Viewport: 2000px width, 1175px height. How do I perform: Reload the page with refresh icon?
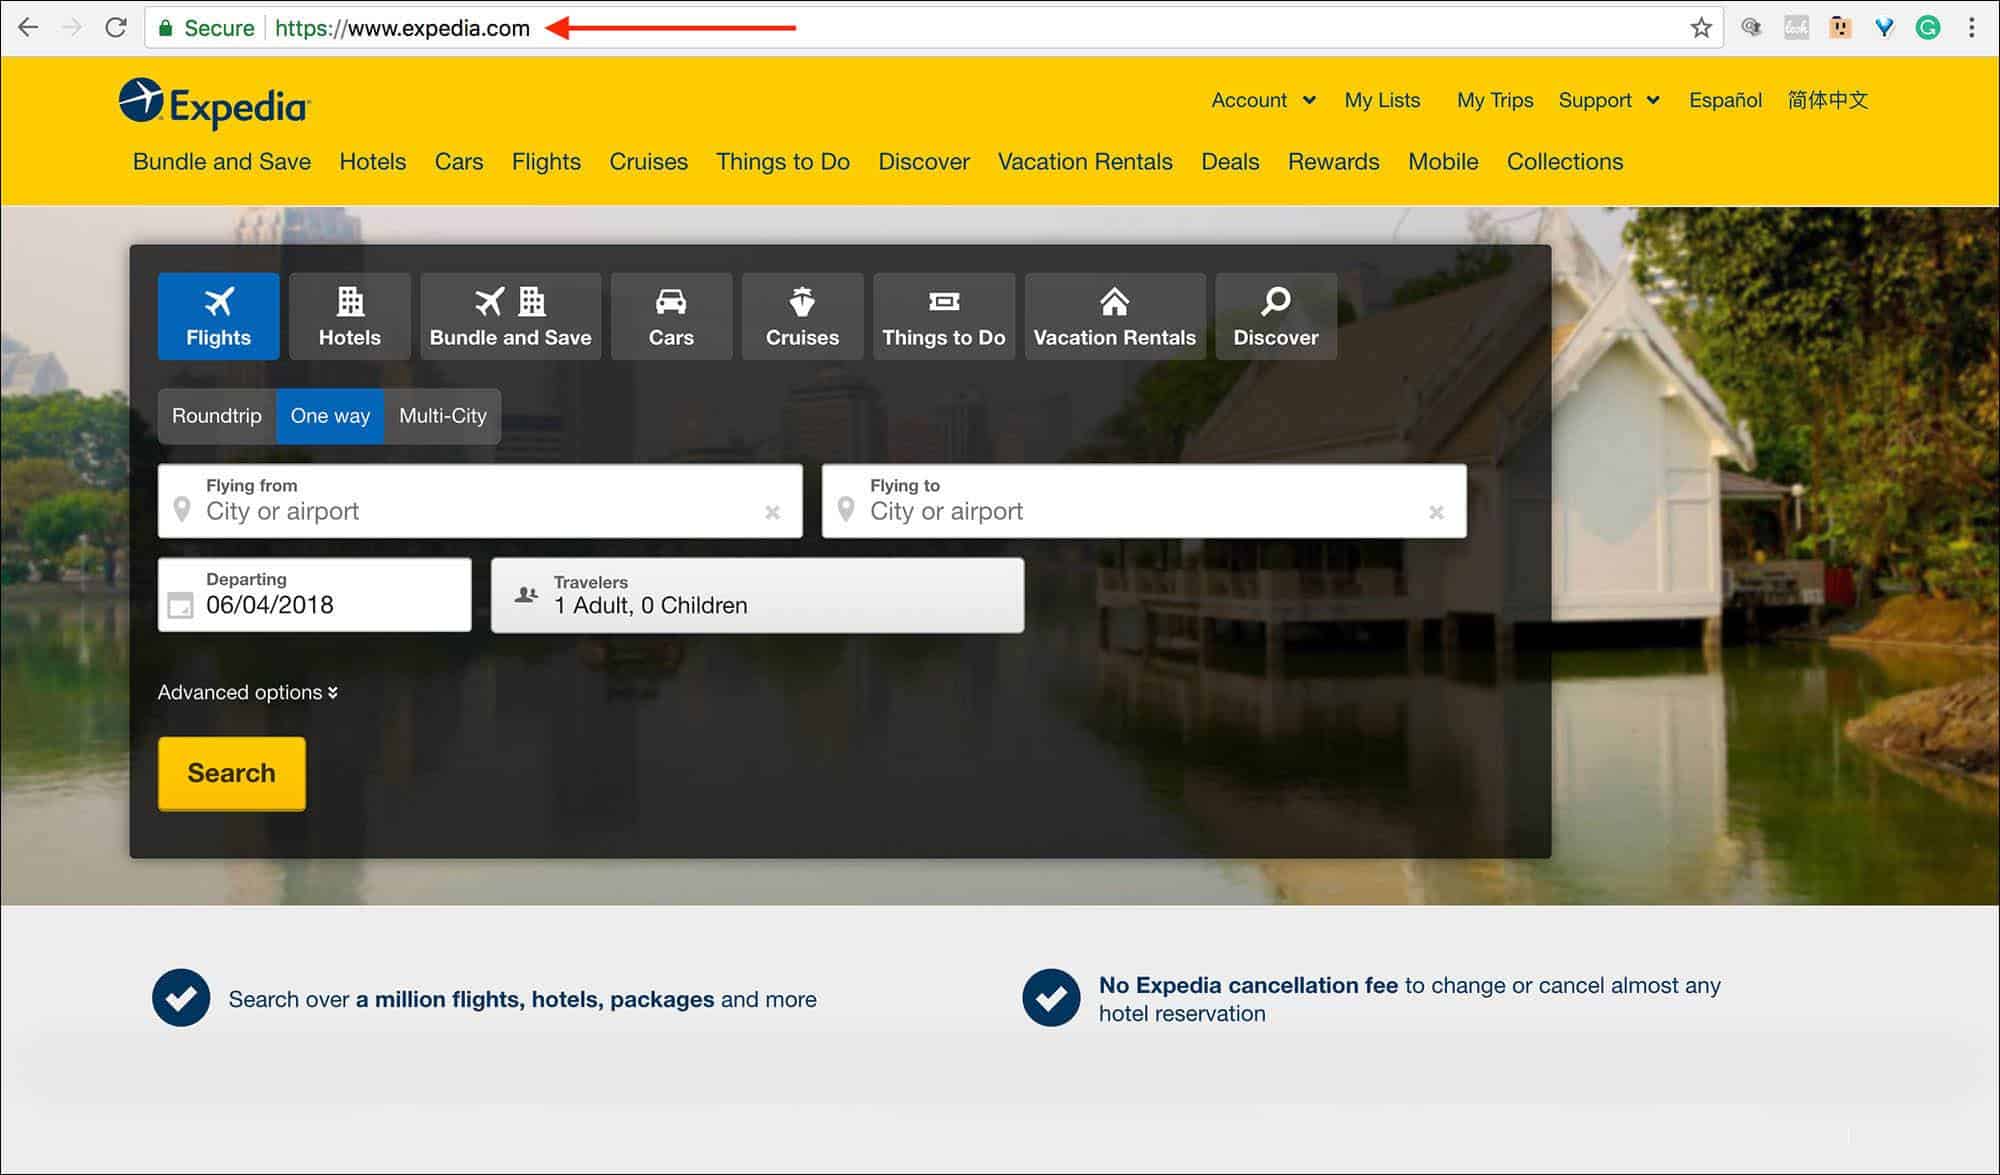pyautogui.click(x=116, y=28)
